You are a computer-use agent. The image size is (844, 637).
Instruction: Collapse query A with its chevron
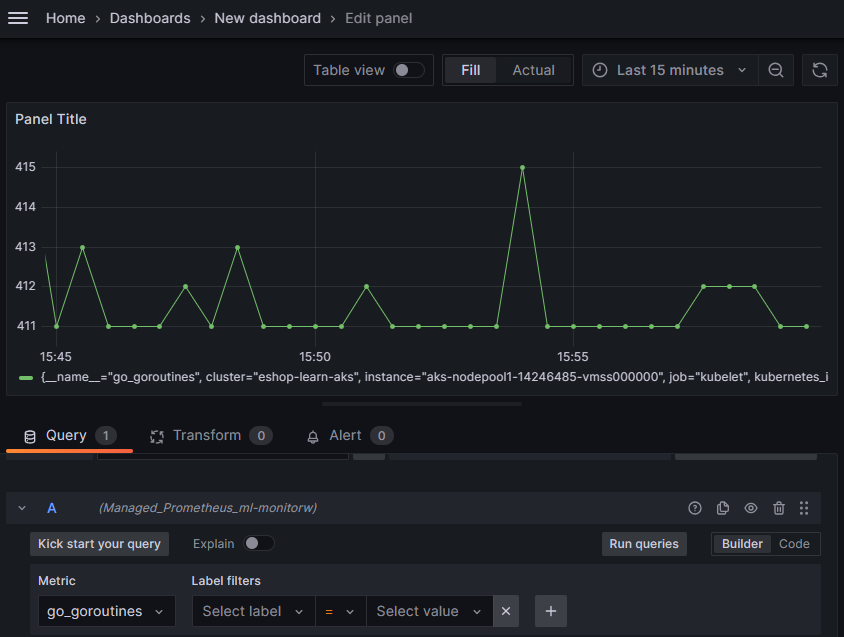point(22,508)
